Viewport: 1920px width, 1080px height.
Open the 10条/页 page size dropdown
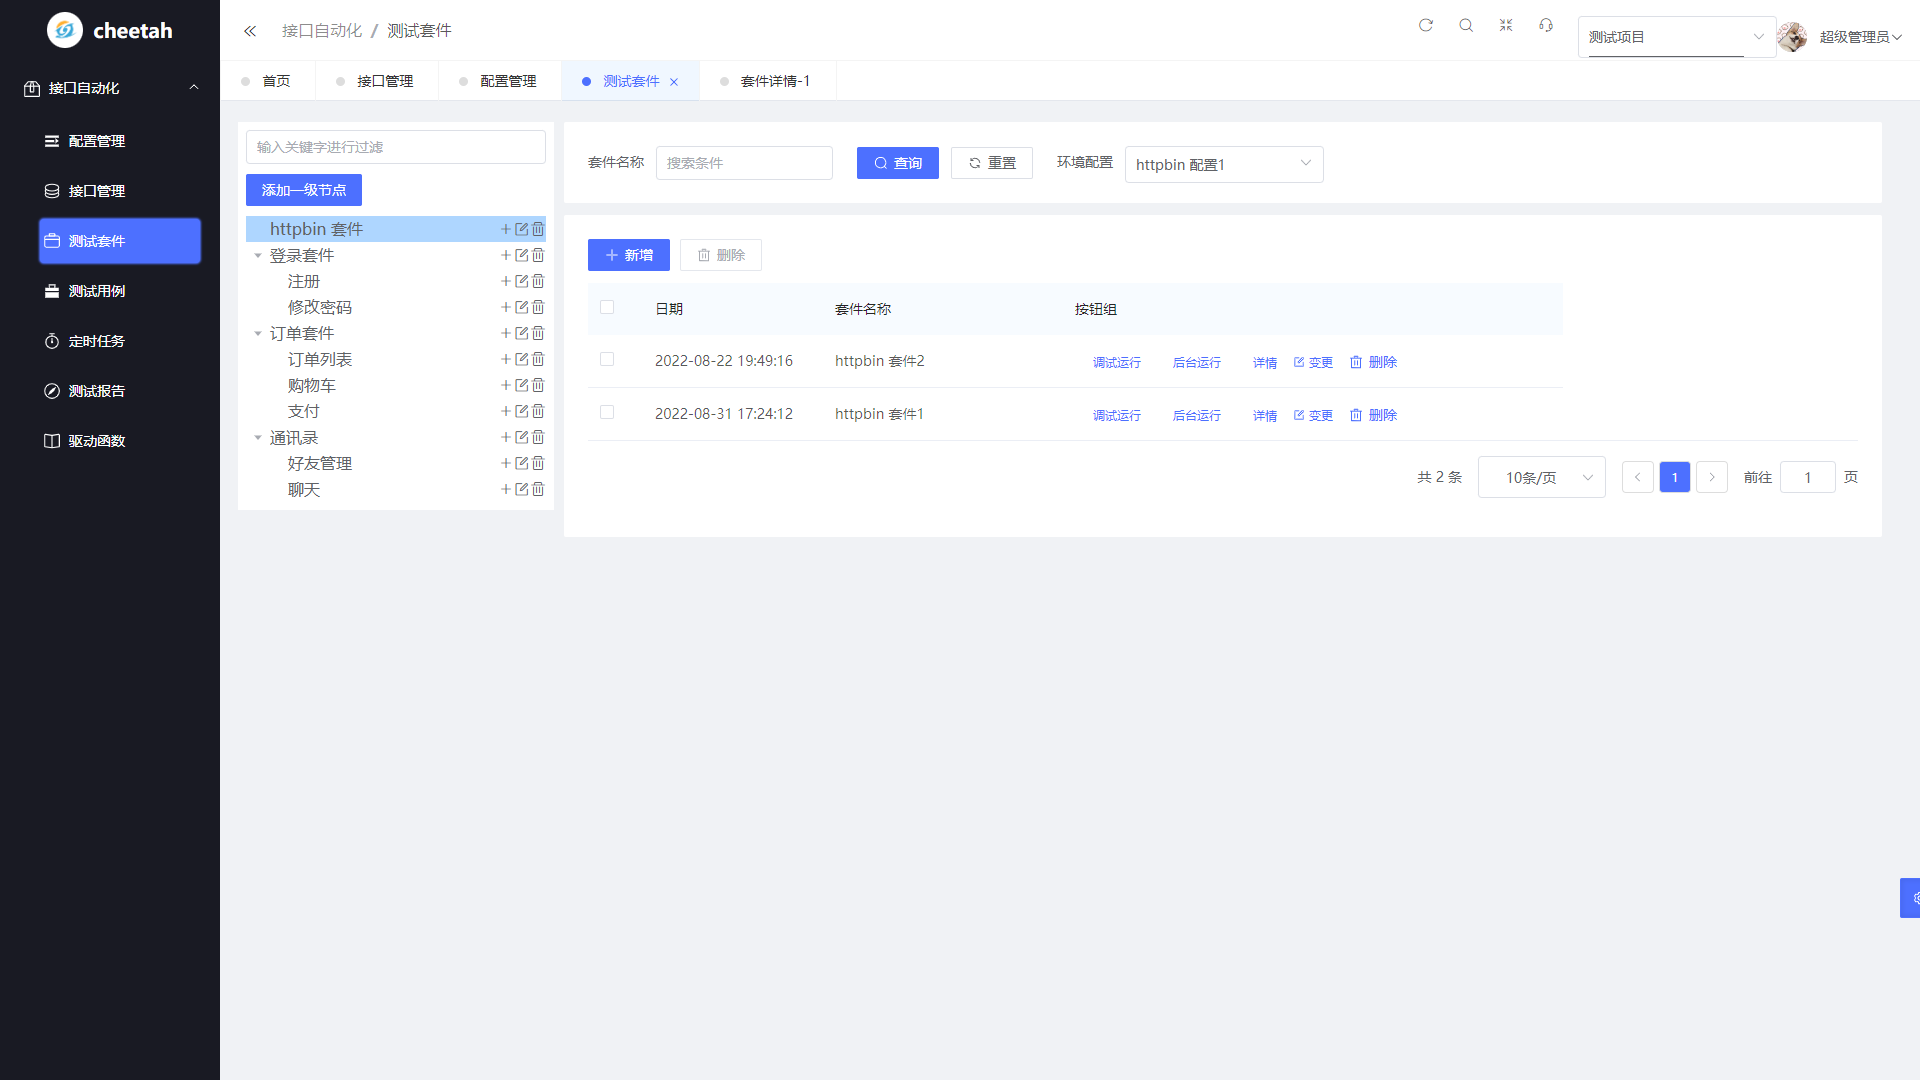[1541, 477]
